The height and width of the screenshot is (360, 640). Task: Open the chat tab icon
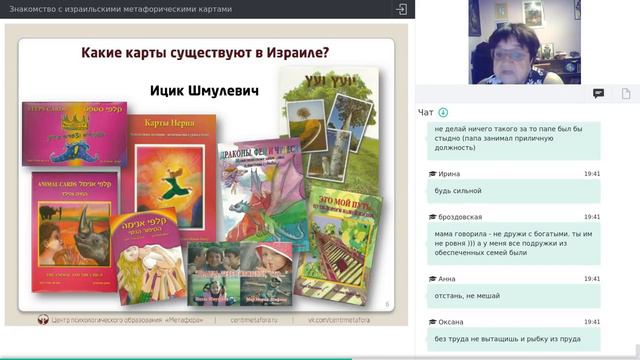pyautogui.click(x=598, y=93)
